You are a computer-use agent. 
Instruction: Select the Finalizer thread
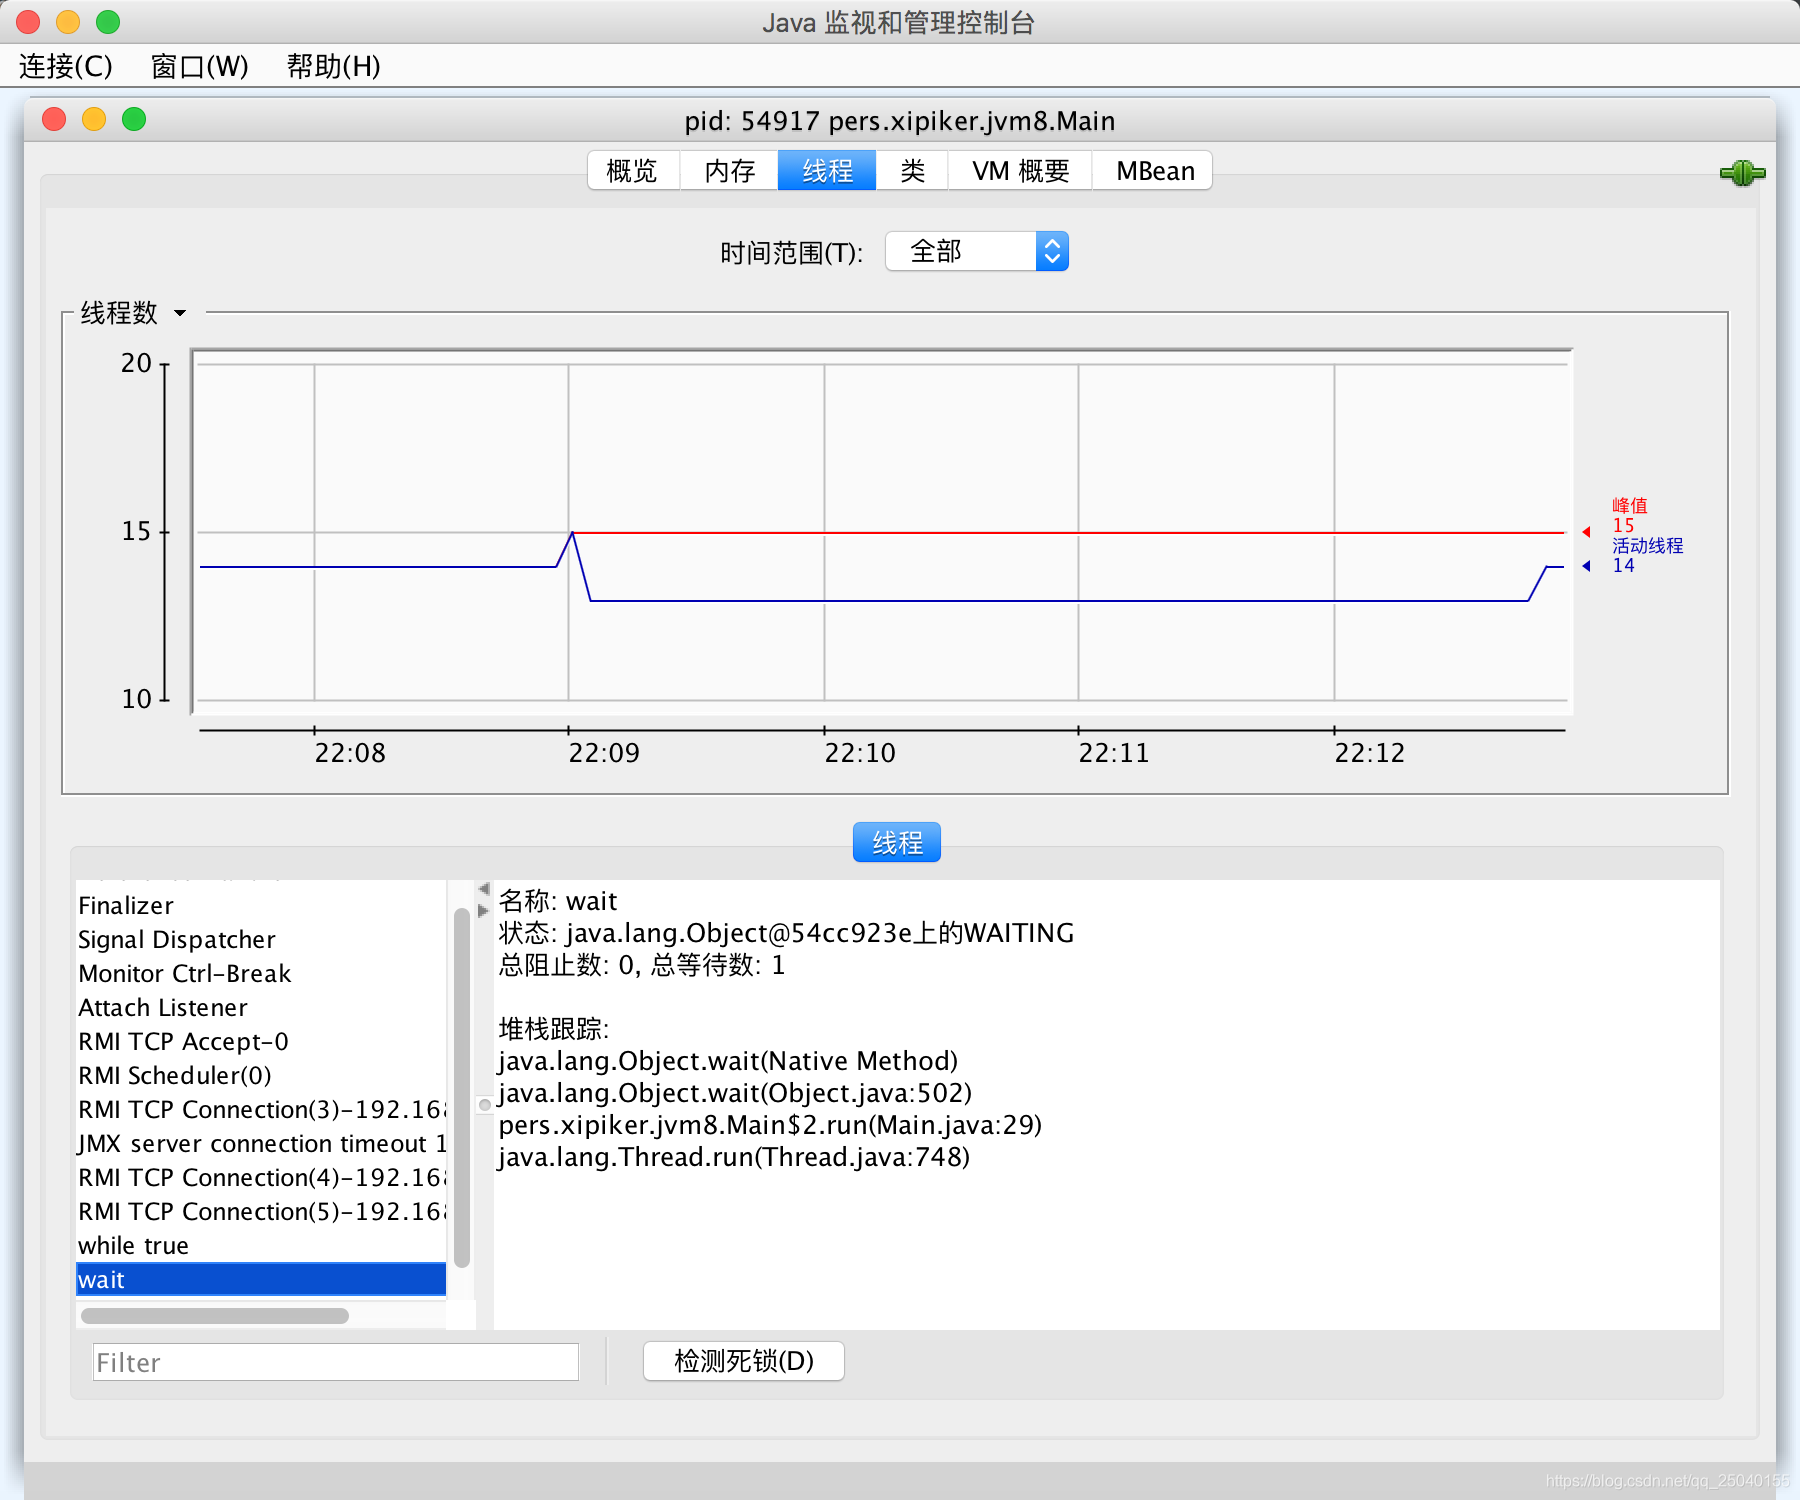[261, 906]
